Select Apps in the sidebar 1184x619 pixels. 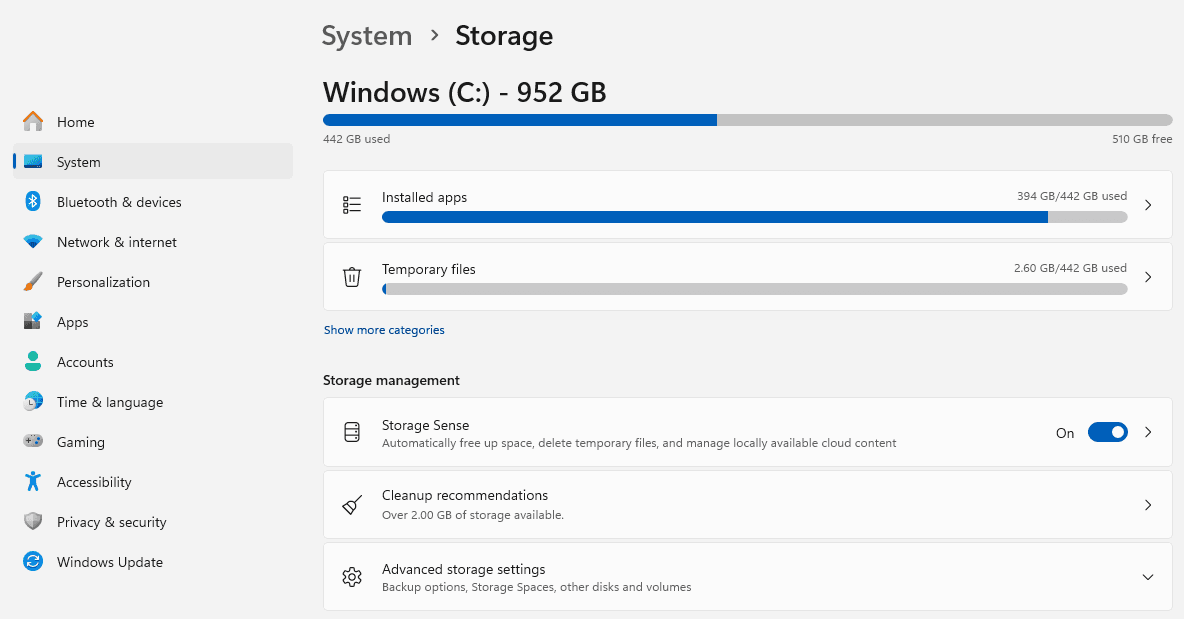click(73, 322)
